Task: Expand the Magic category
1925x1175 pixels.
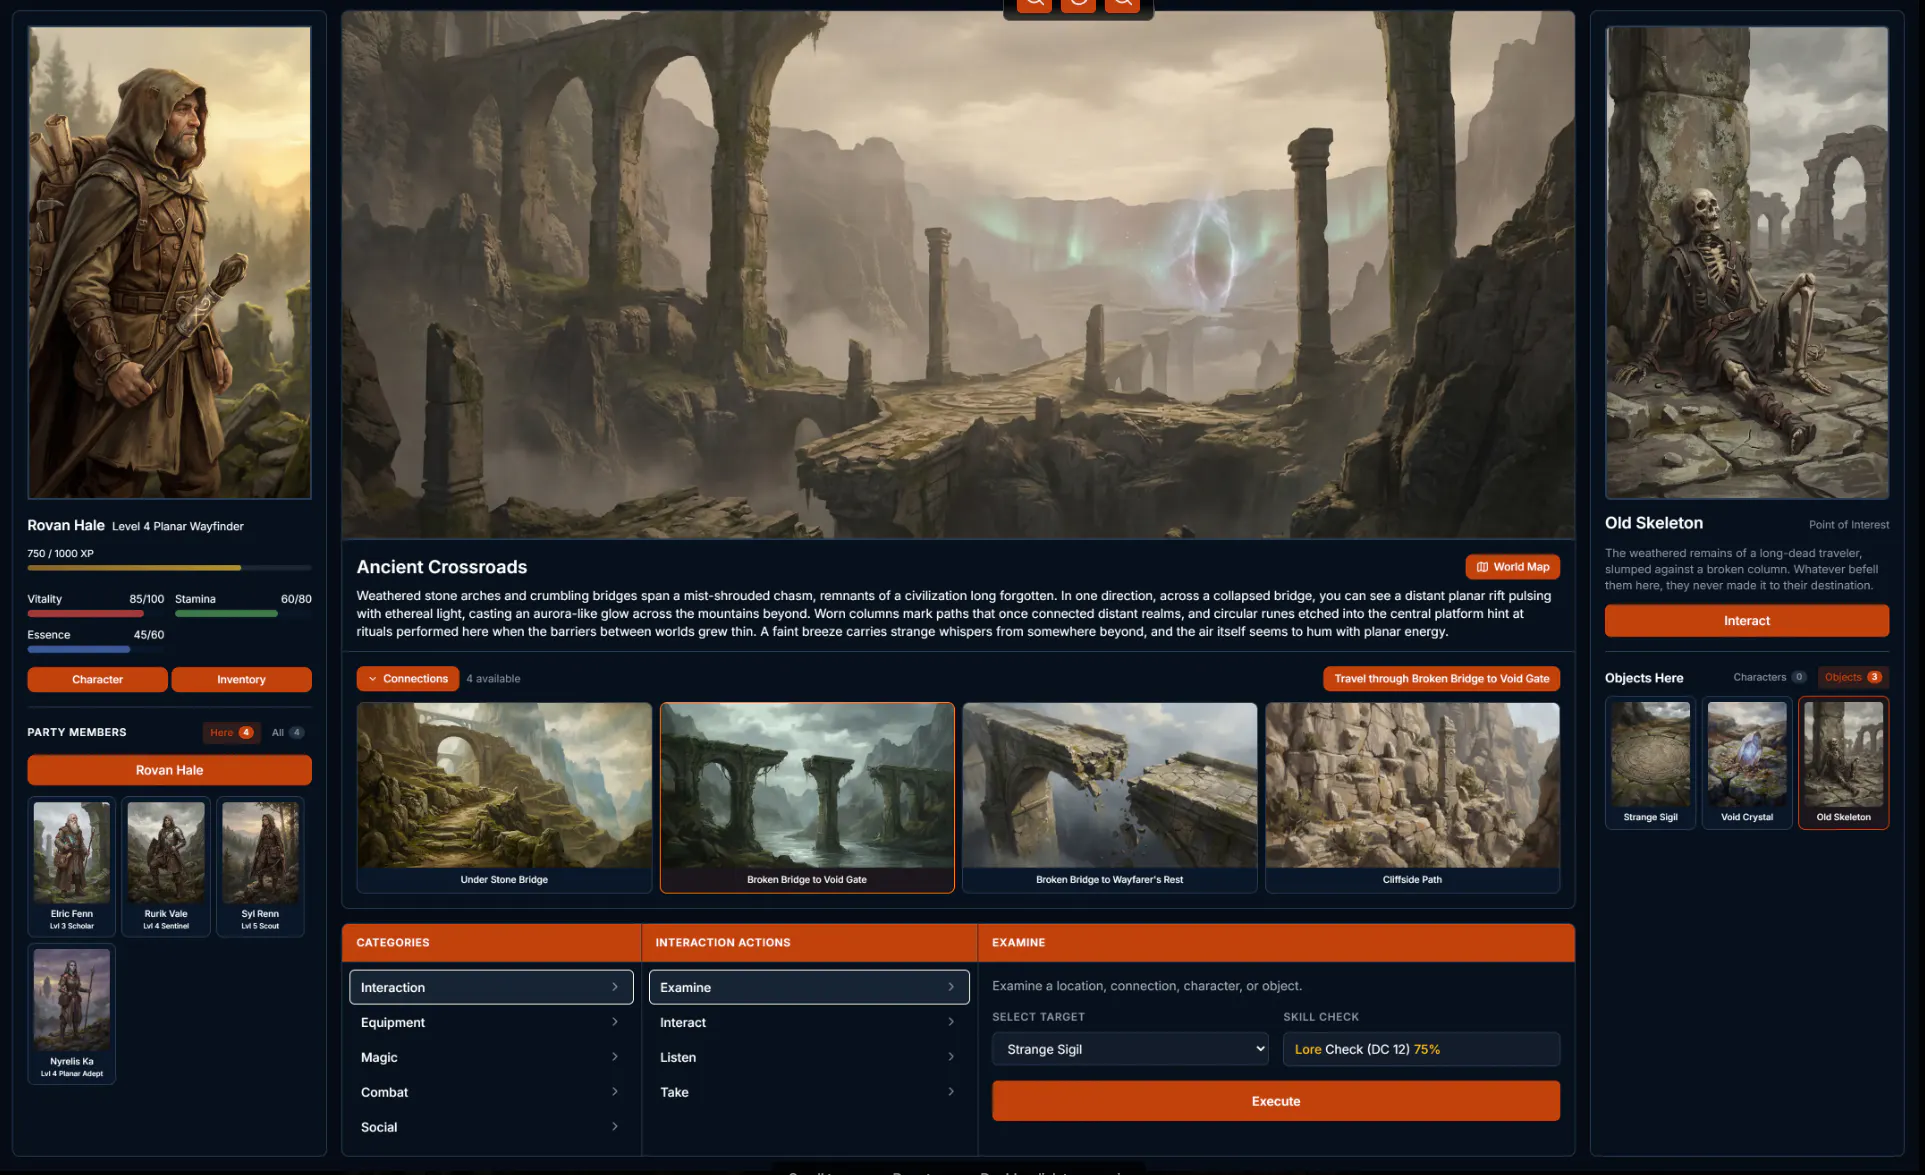Action: [491, 1057]
